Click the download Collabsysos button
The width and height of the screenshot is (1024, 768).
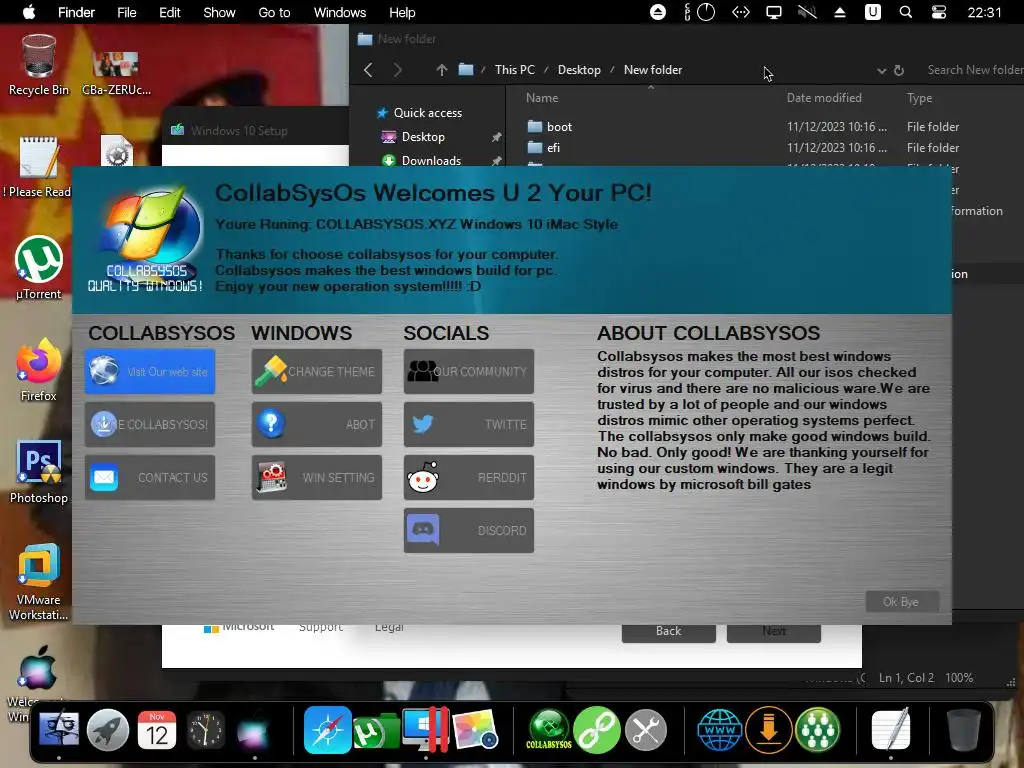click(x=150, y=424)
